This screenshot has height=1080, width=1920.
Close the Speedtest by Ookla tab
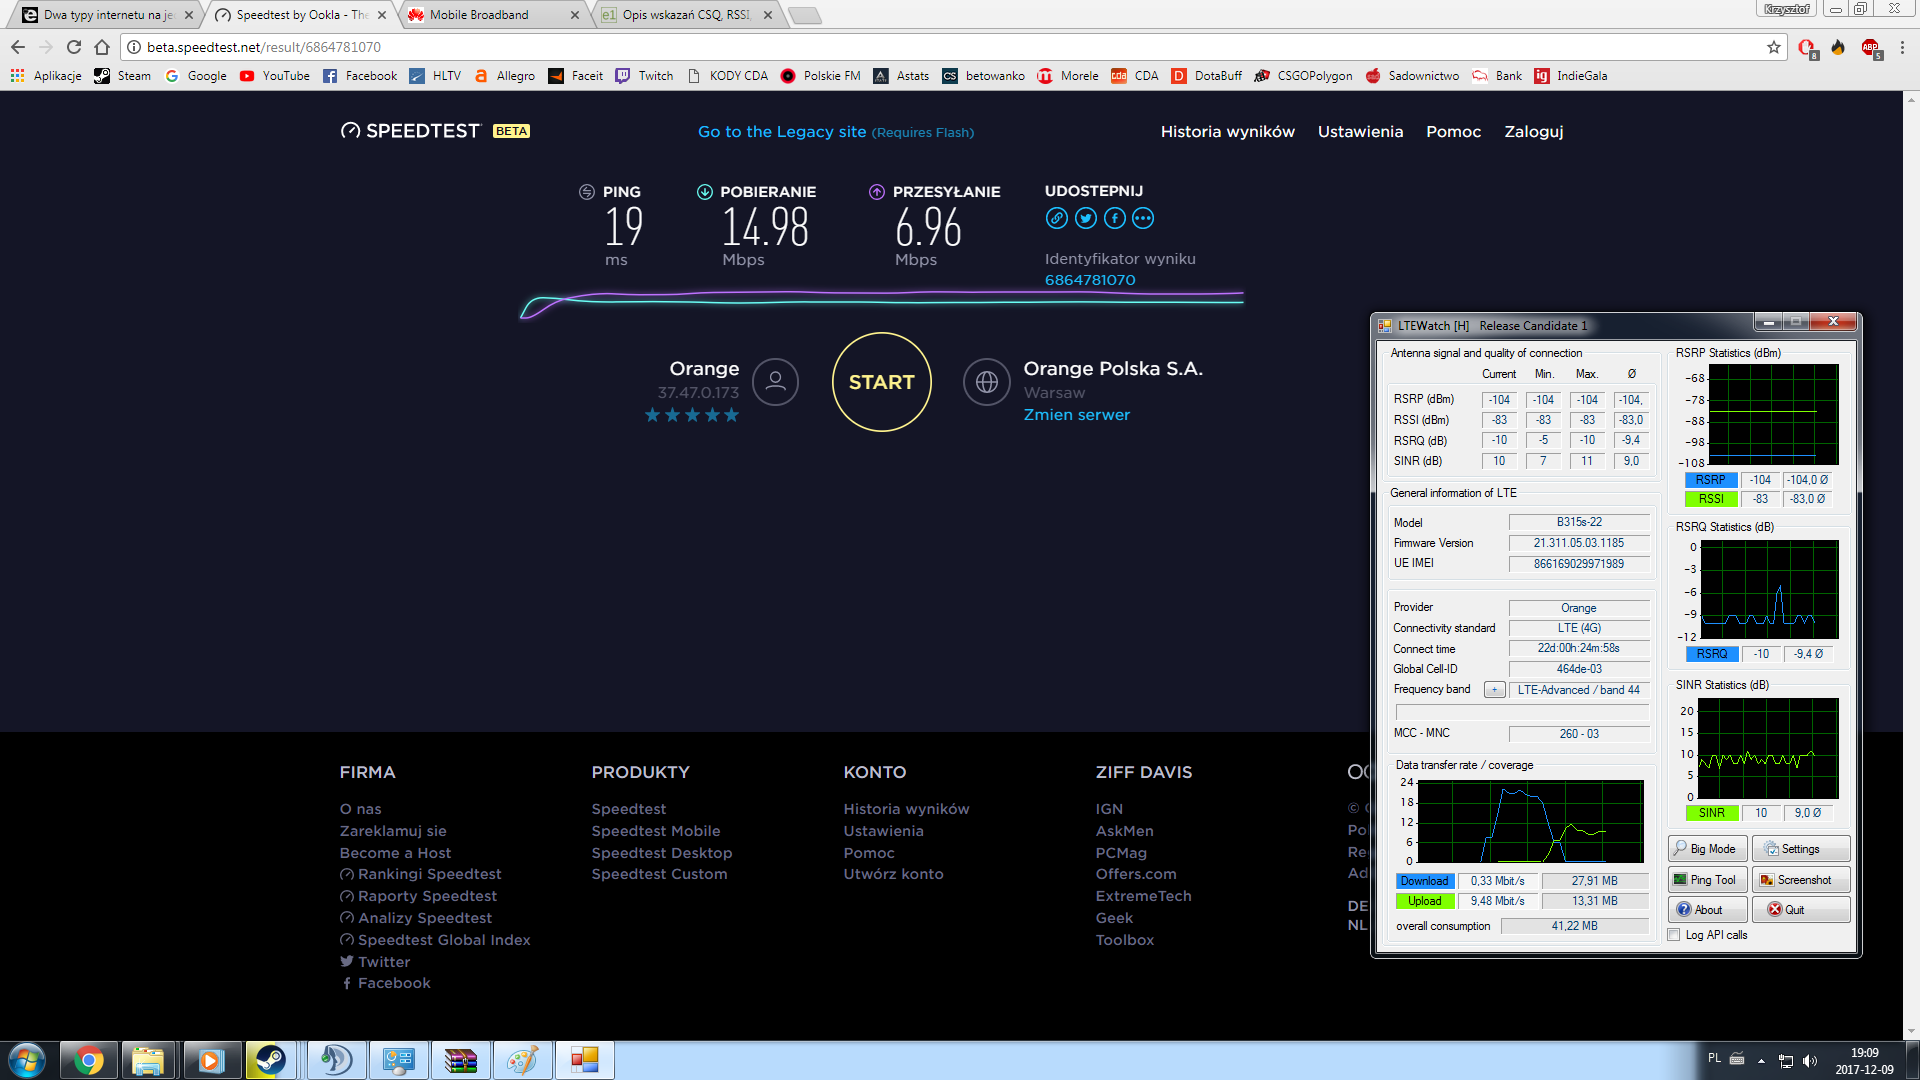(x=381, y=15)
